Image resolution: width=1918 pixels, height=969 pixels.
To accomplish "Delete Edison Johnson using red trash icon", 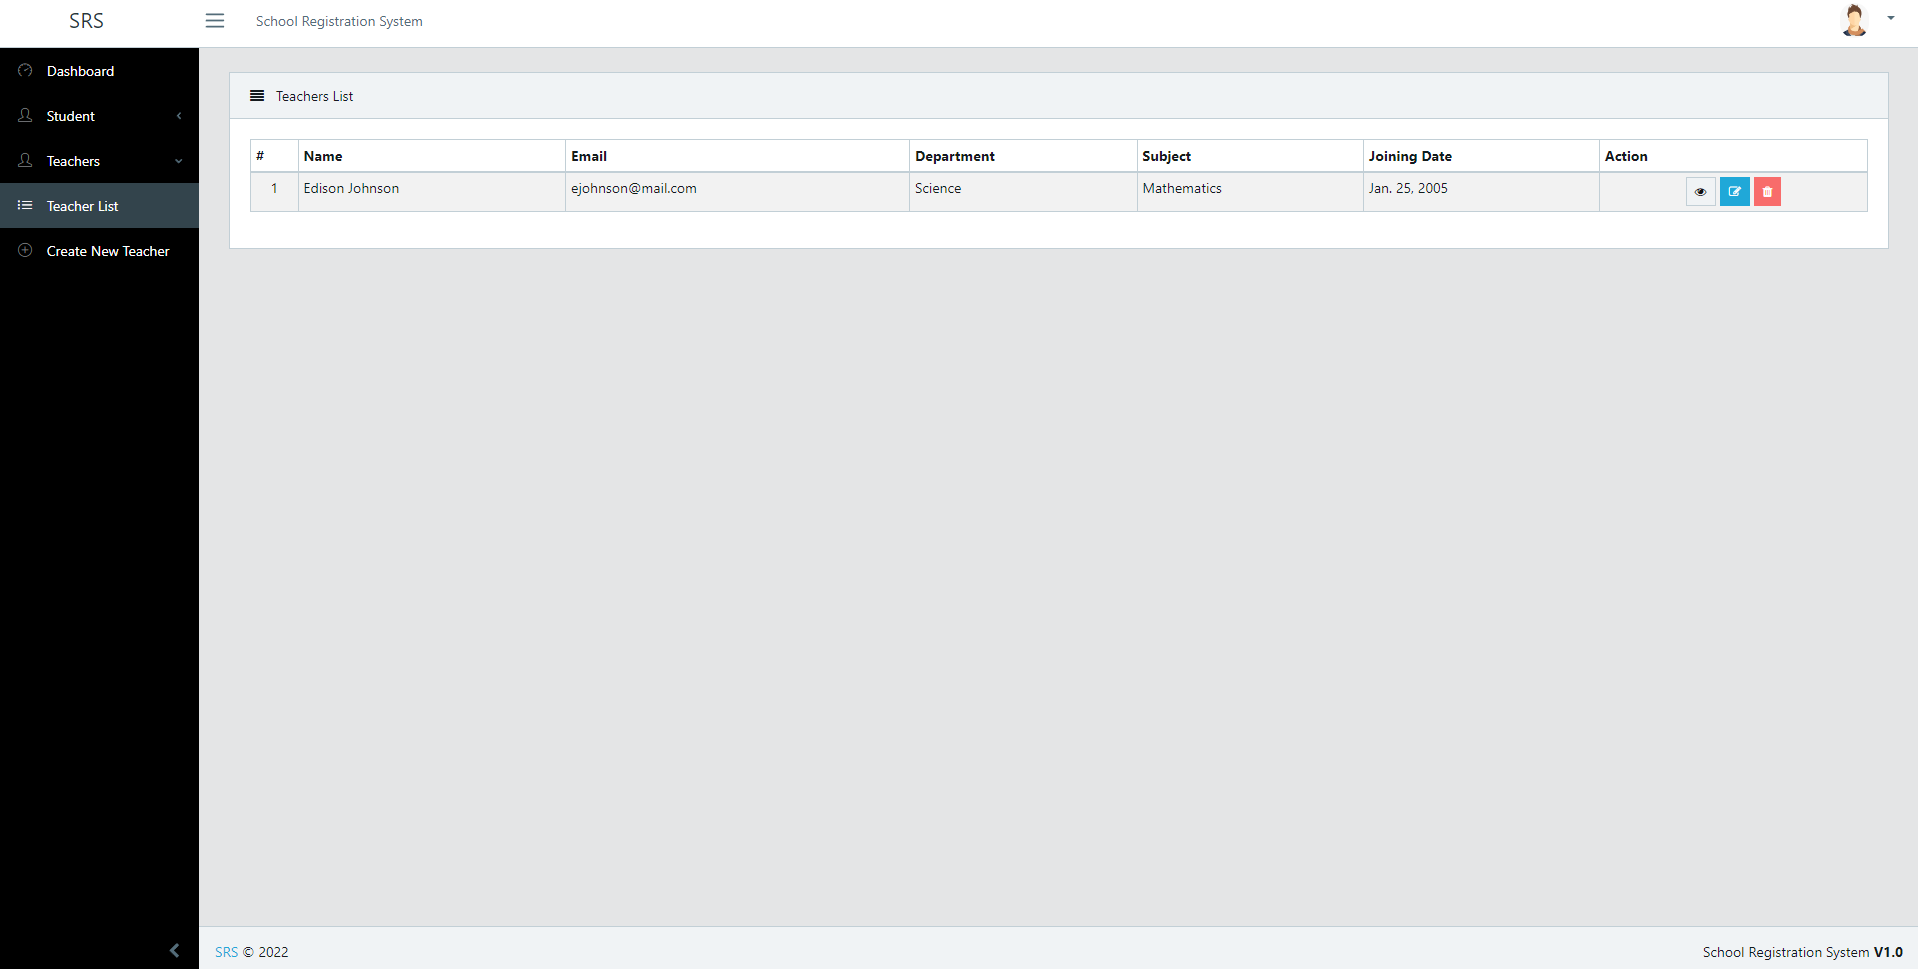I will coord(1767,192).
